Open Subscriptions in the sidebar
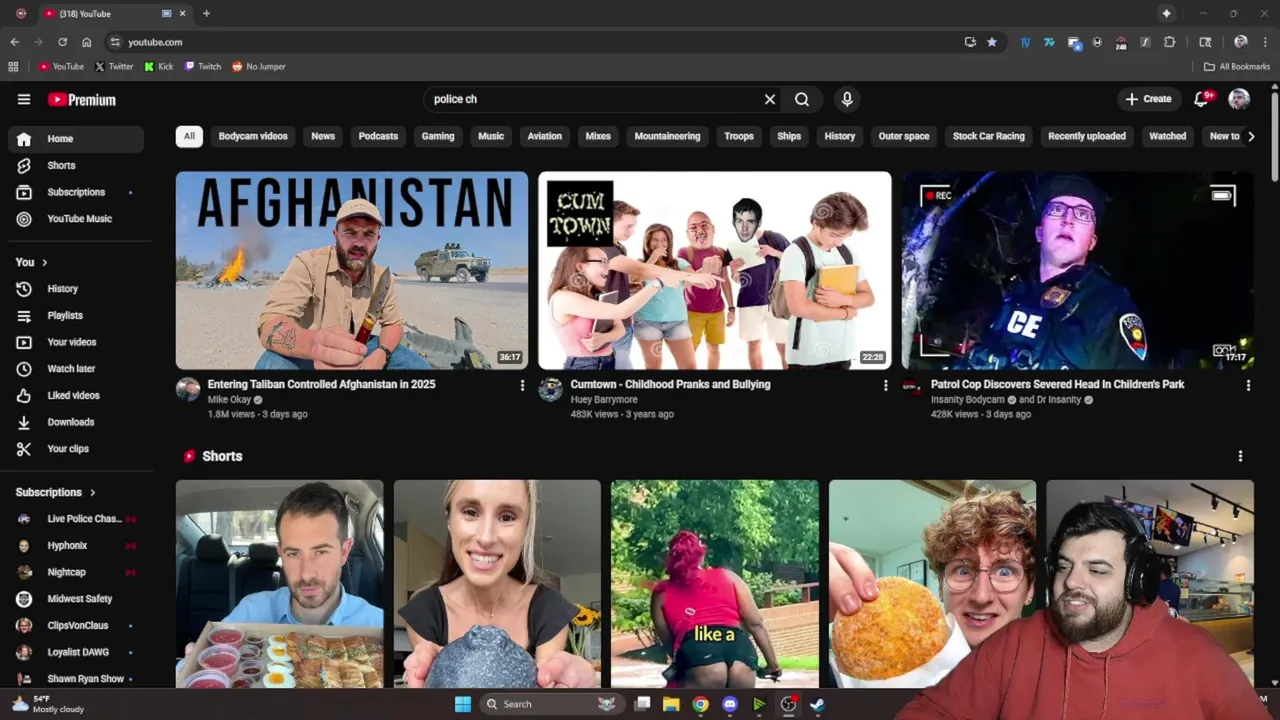 click(76, 192)
